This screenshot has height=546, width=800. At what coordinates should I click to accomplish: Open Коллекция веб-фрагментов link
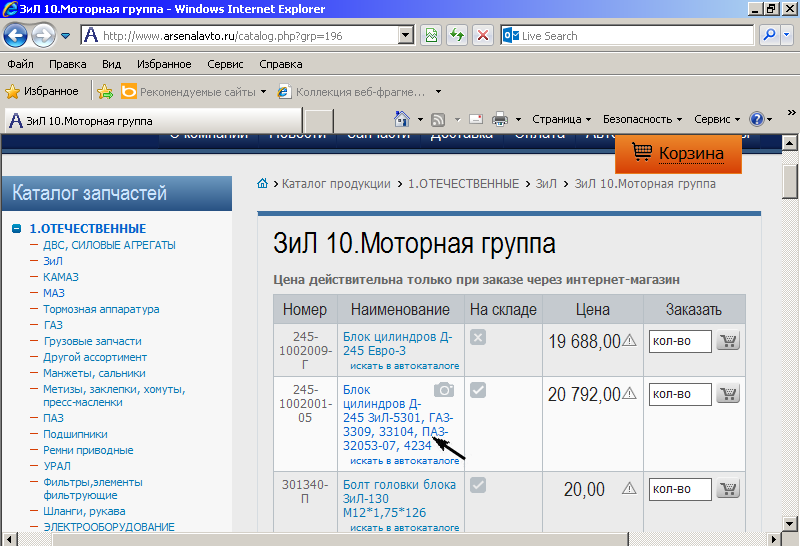(x=352, y=92)
